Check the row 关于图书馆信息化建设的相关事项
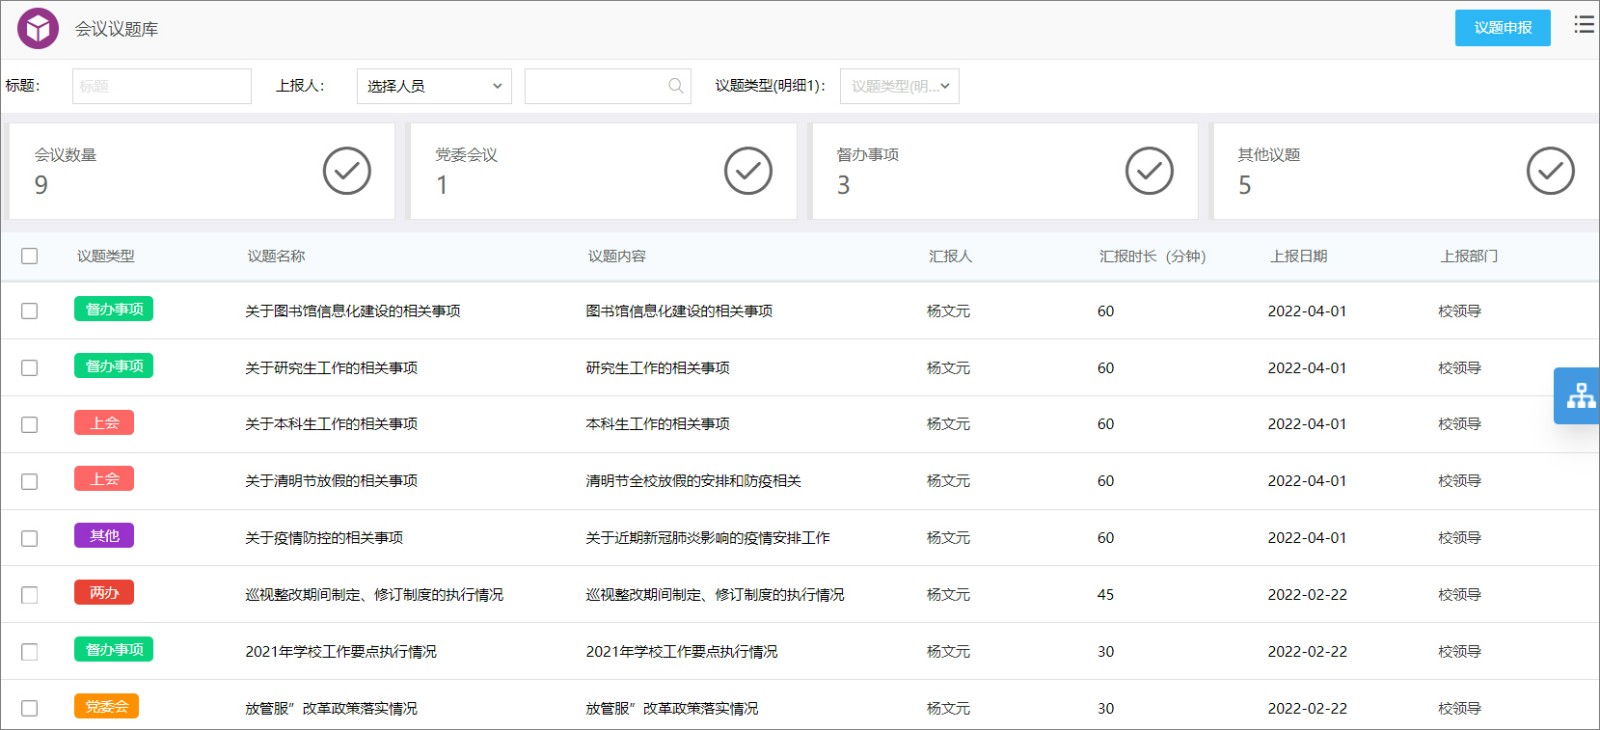The width and height of the screenshot is (1600, 730). pos(30,311)
